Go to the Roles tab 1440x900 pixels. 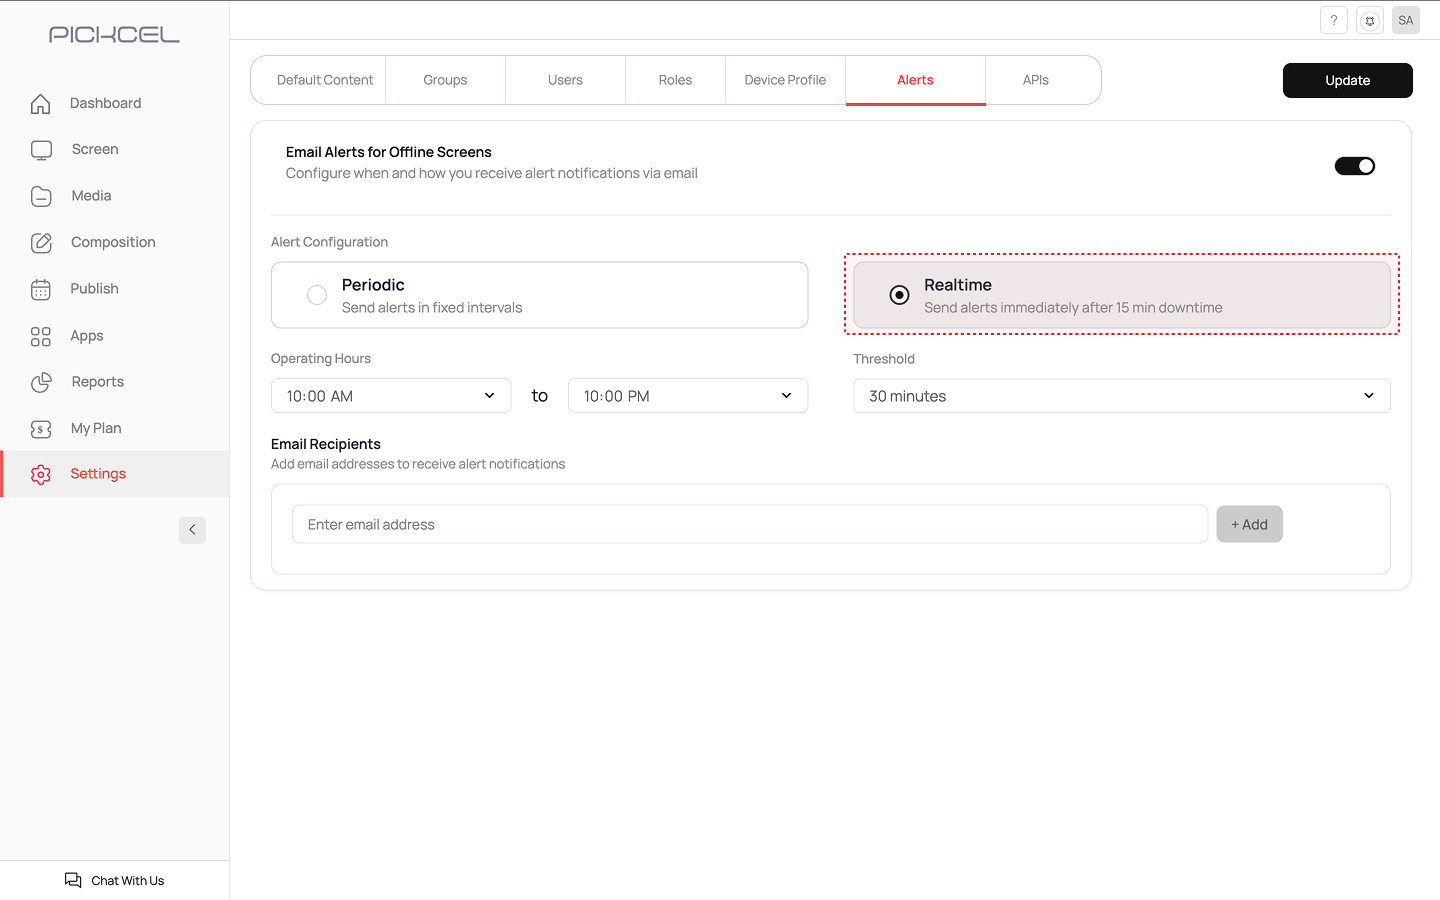tap(675, 80)
